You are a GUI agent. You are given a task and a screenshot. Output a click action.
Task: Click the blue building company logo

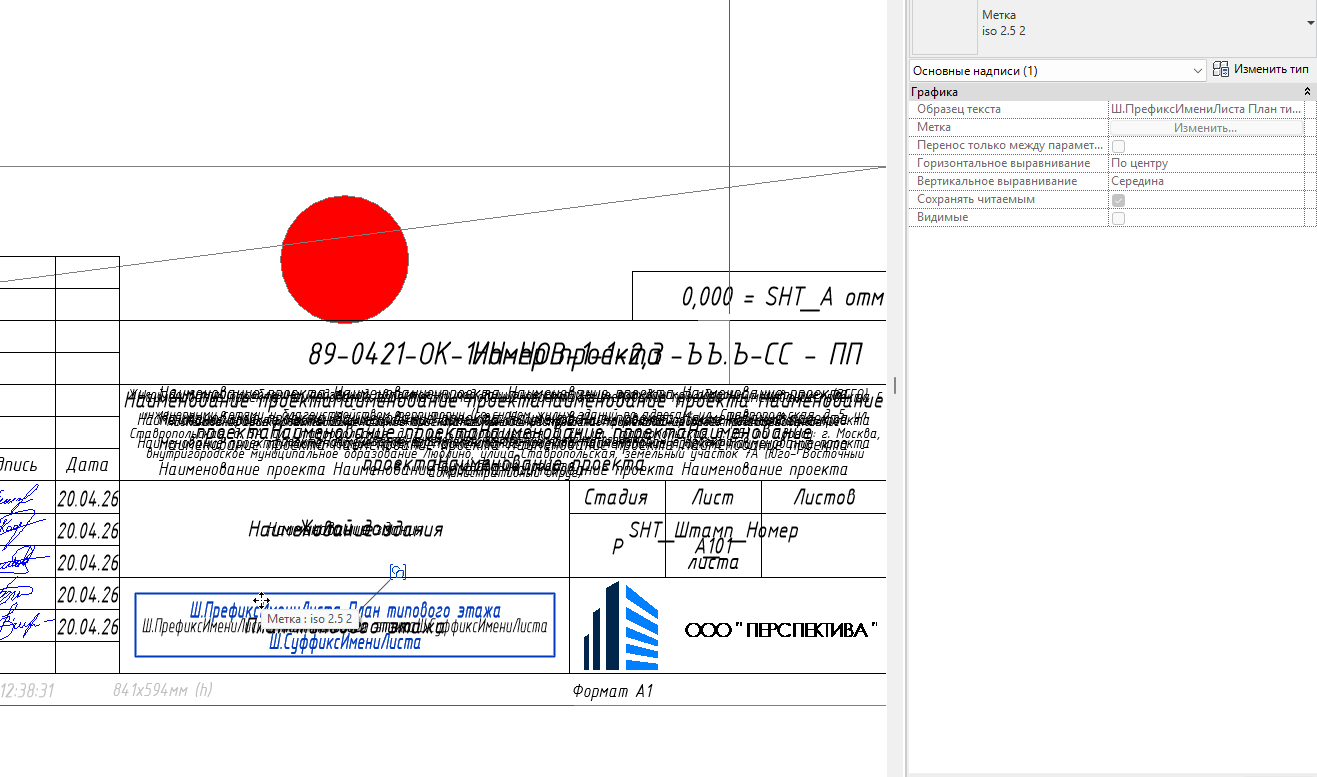[x=620, y=626]
